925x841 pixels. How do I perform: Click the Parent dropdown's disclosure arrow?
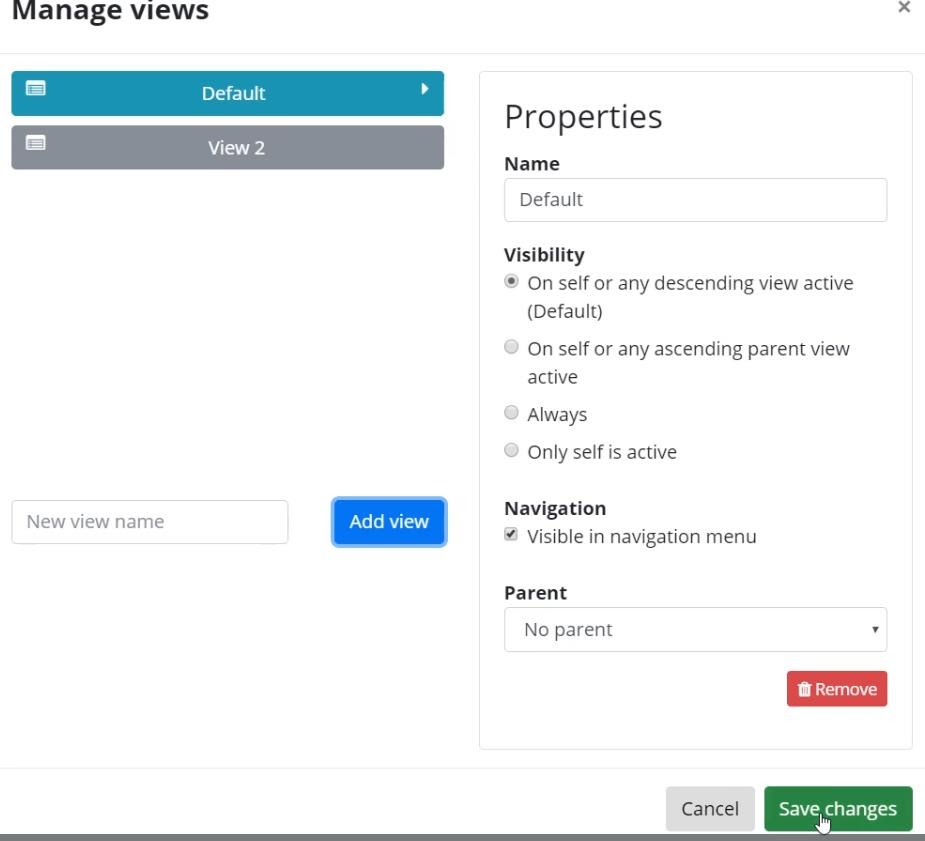(x=875, y=629)
